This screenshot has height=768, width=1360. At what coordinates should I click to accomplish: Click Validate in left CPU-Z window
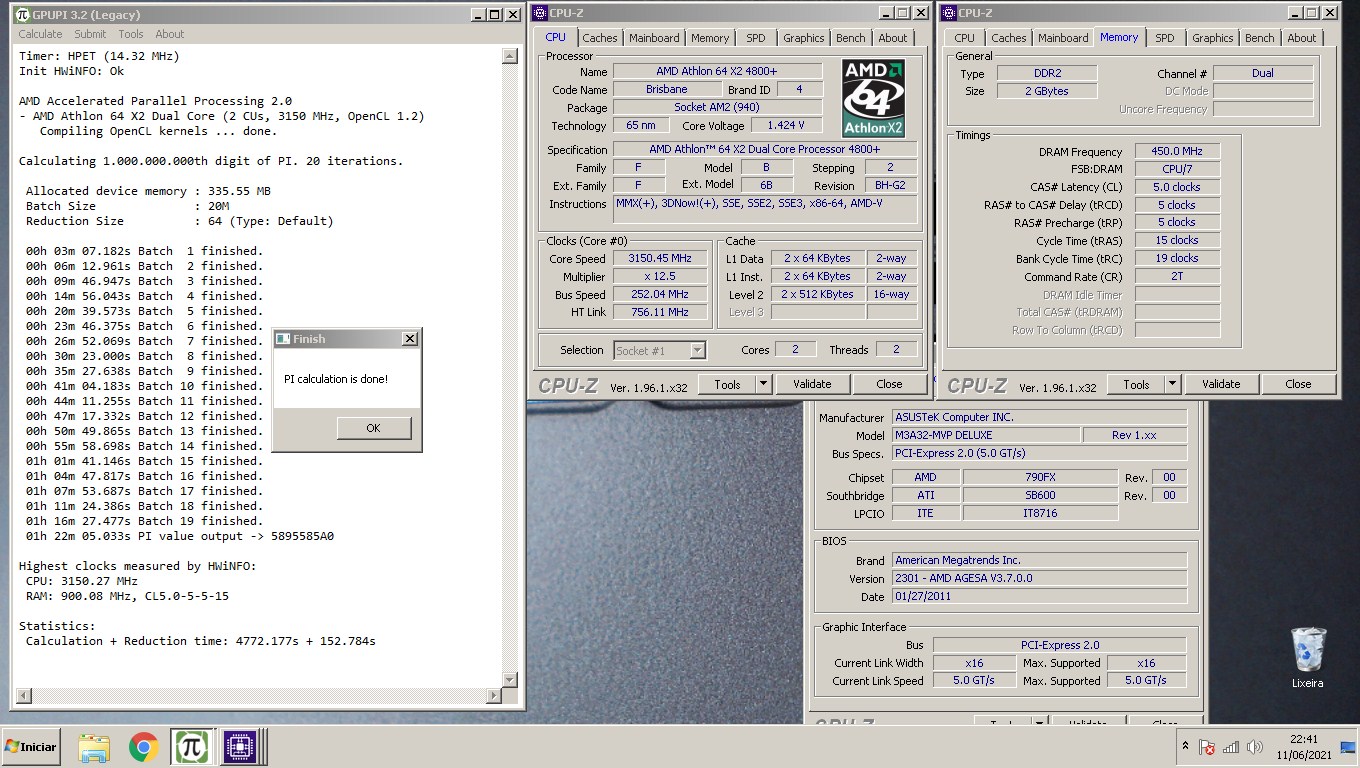click(x=812, y=384)
